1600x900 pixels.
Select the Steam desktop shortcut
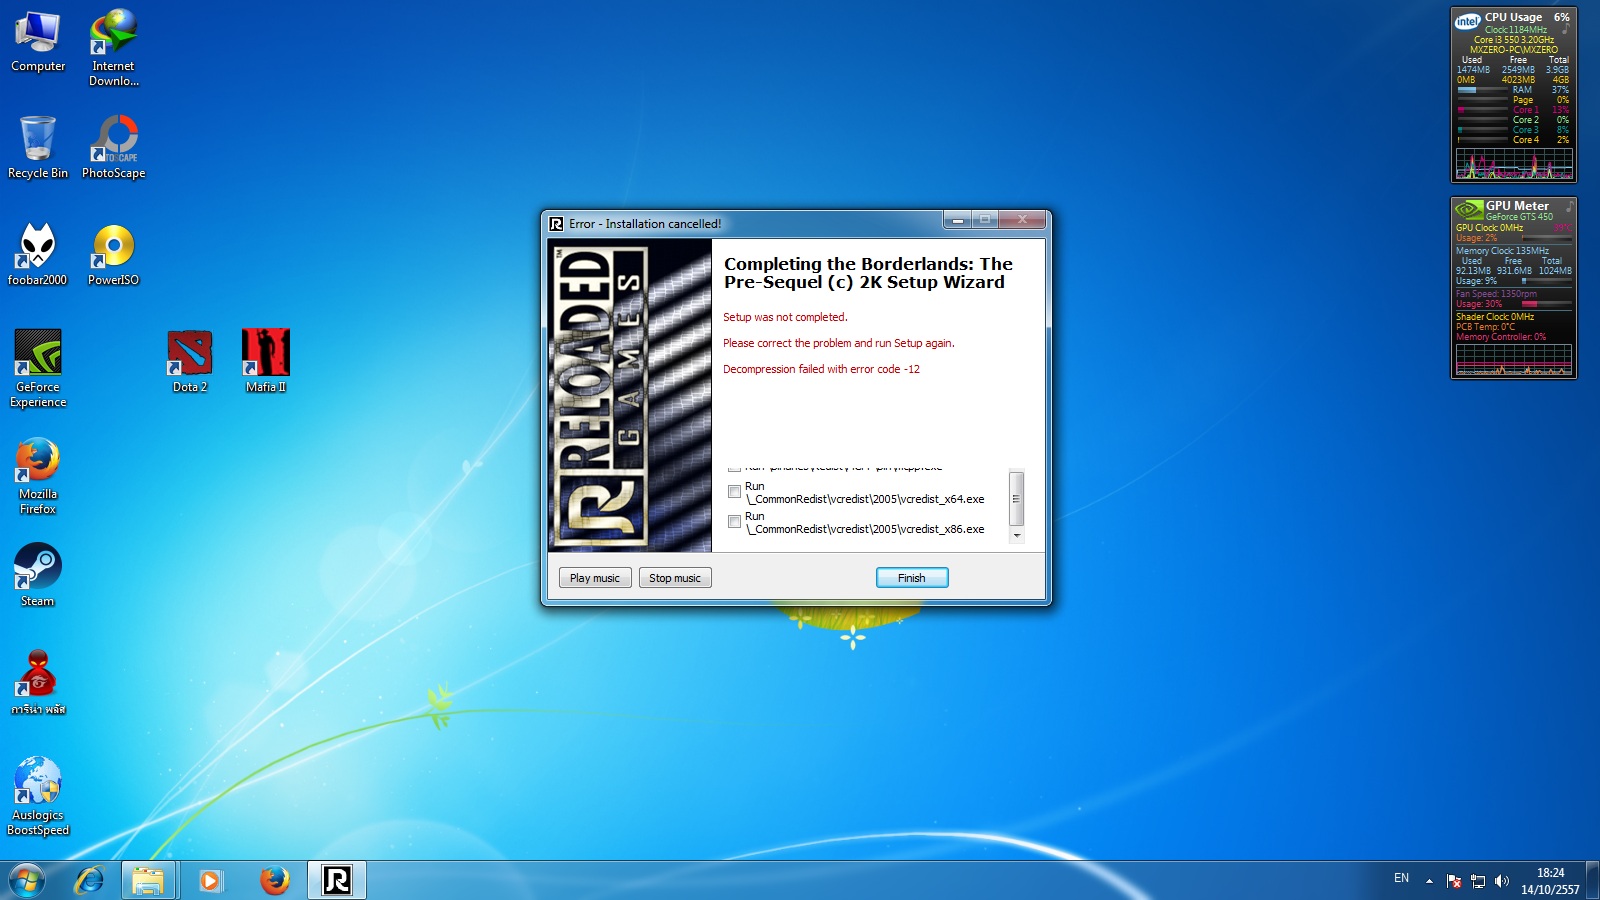[38, 575]
